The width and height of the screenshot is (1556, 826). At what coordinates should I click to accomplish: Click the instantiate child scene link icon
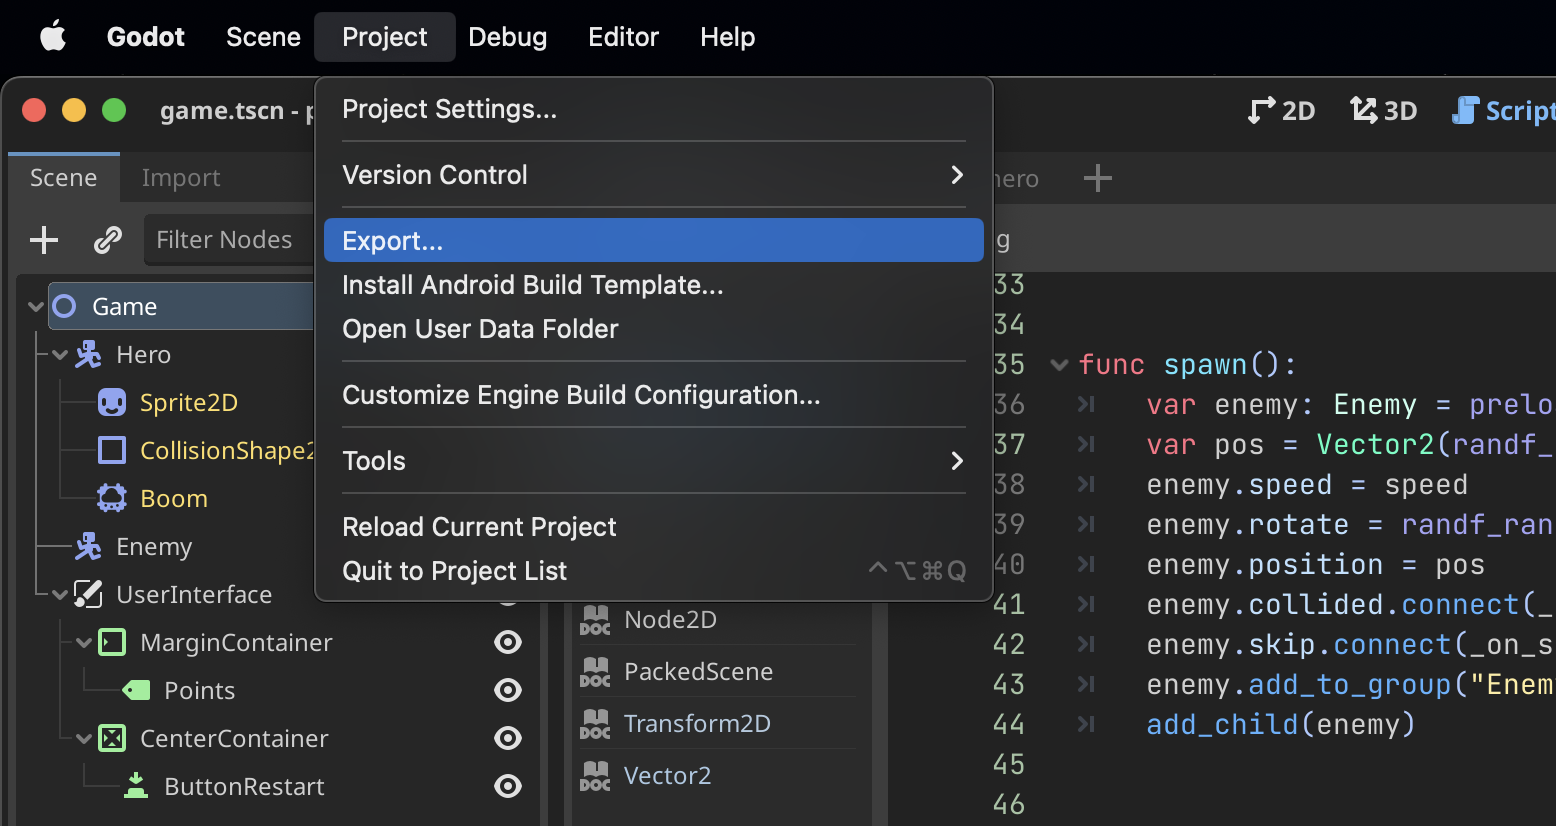point(108,240)
